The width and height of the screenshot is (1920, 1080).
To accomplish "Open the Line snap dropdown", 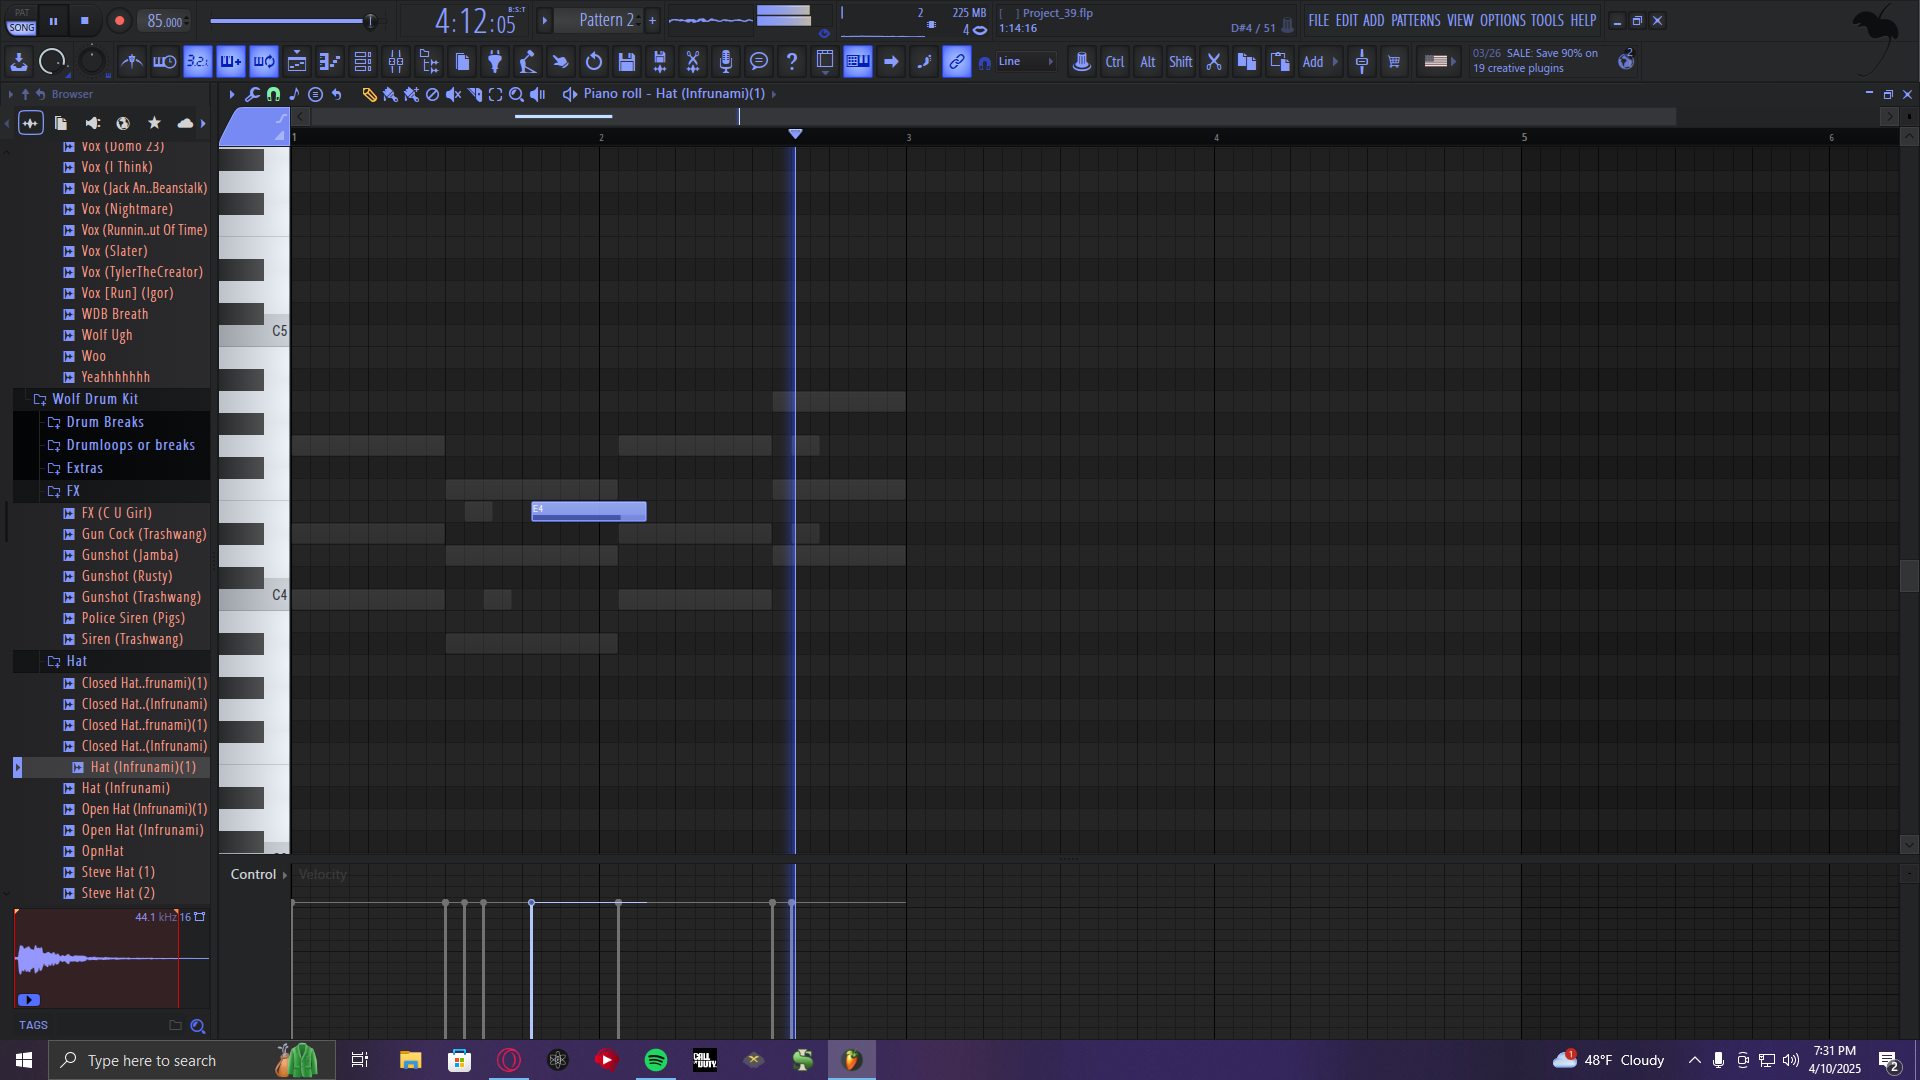I will pos(1025,62).
